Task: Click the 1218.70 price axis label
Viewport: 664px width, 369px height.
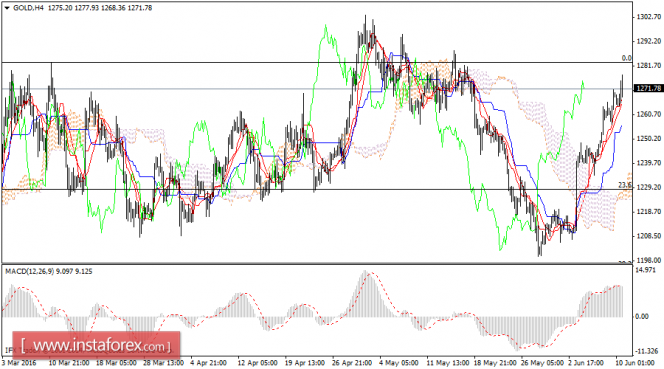Action: 649,212
